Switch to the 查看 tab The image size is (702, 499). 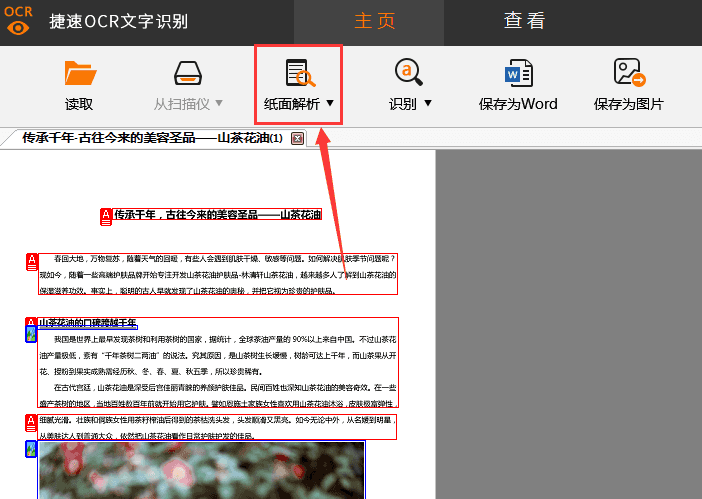coord(524,21)
